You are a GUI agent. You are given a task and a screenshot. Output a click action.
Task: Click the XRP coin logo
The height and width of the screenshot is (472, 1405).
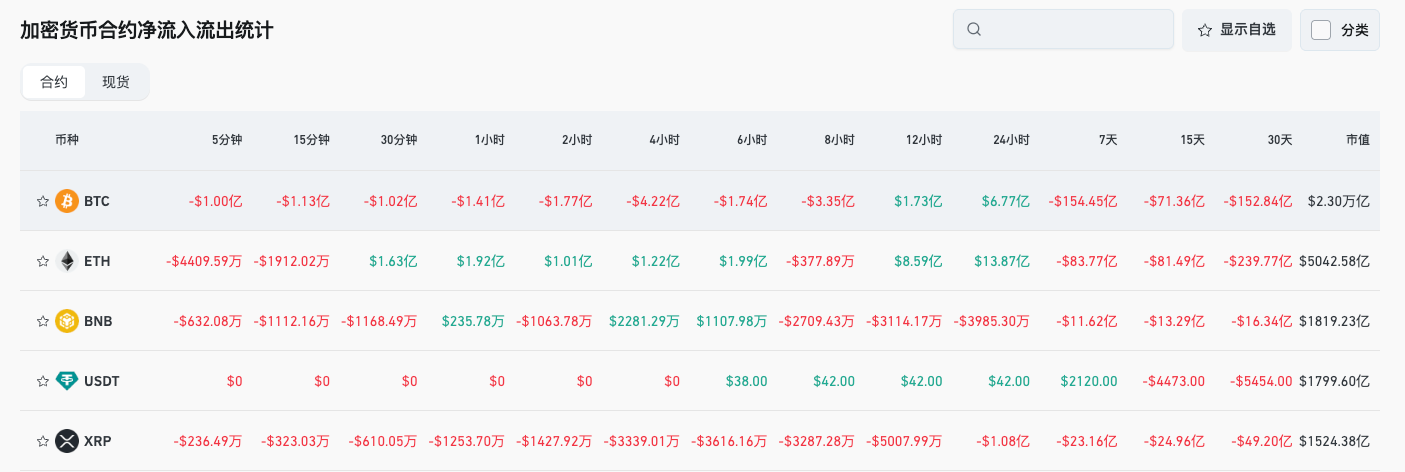[67, 441]
